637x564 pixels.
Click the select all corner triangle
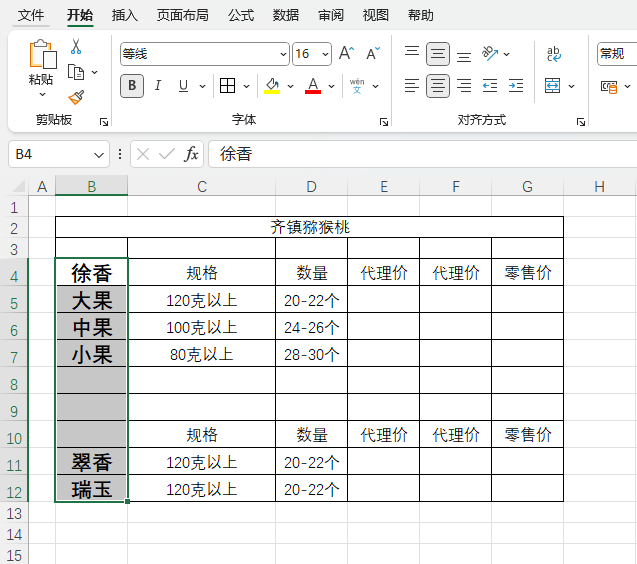19,187
